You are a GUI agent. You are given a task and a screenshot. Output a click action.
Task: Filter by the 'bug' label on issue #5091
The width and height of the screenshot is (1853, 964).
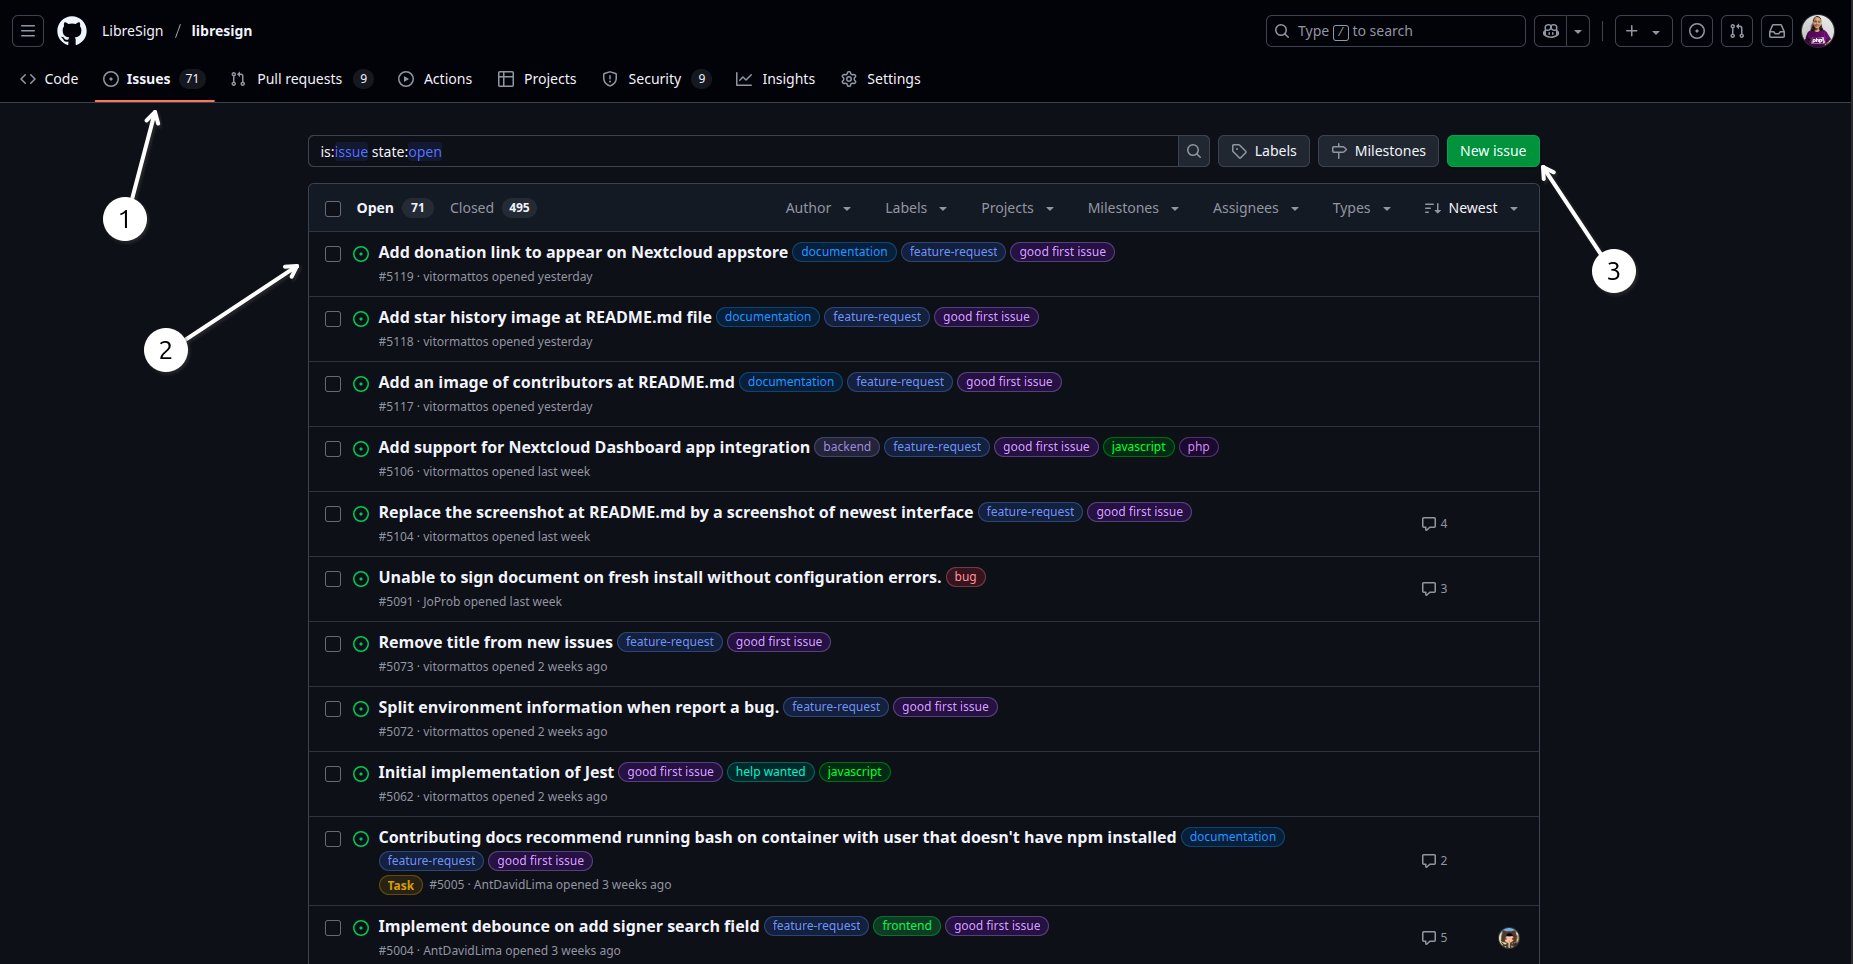click(x=965, y=577)
